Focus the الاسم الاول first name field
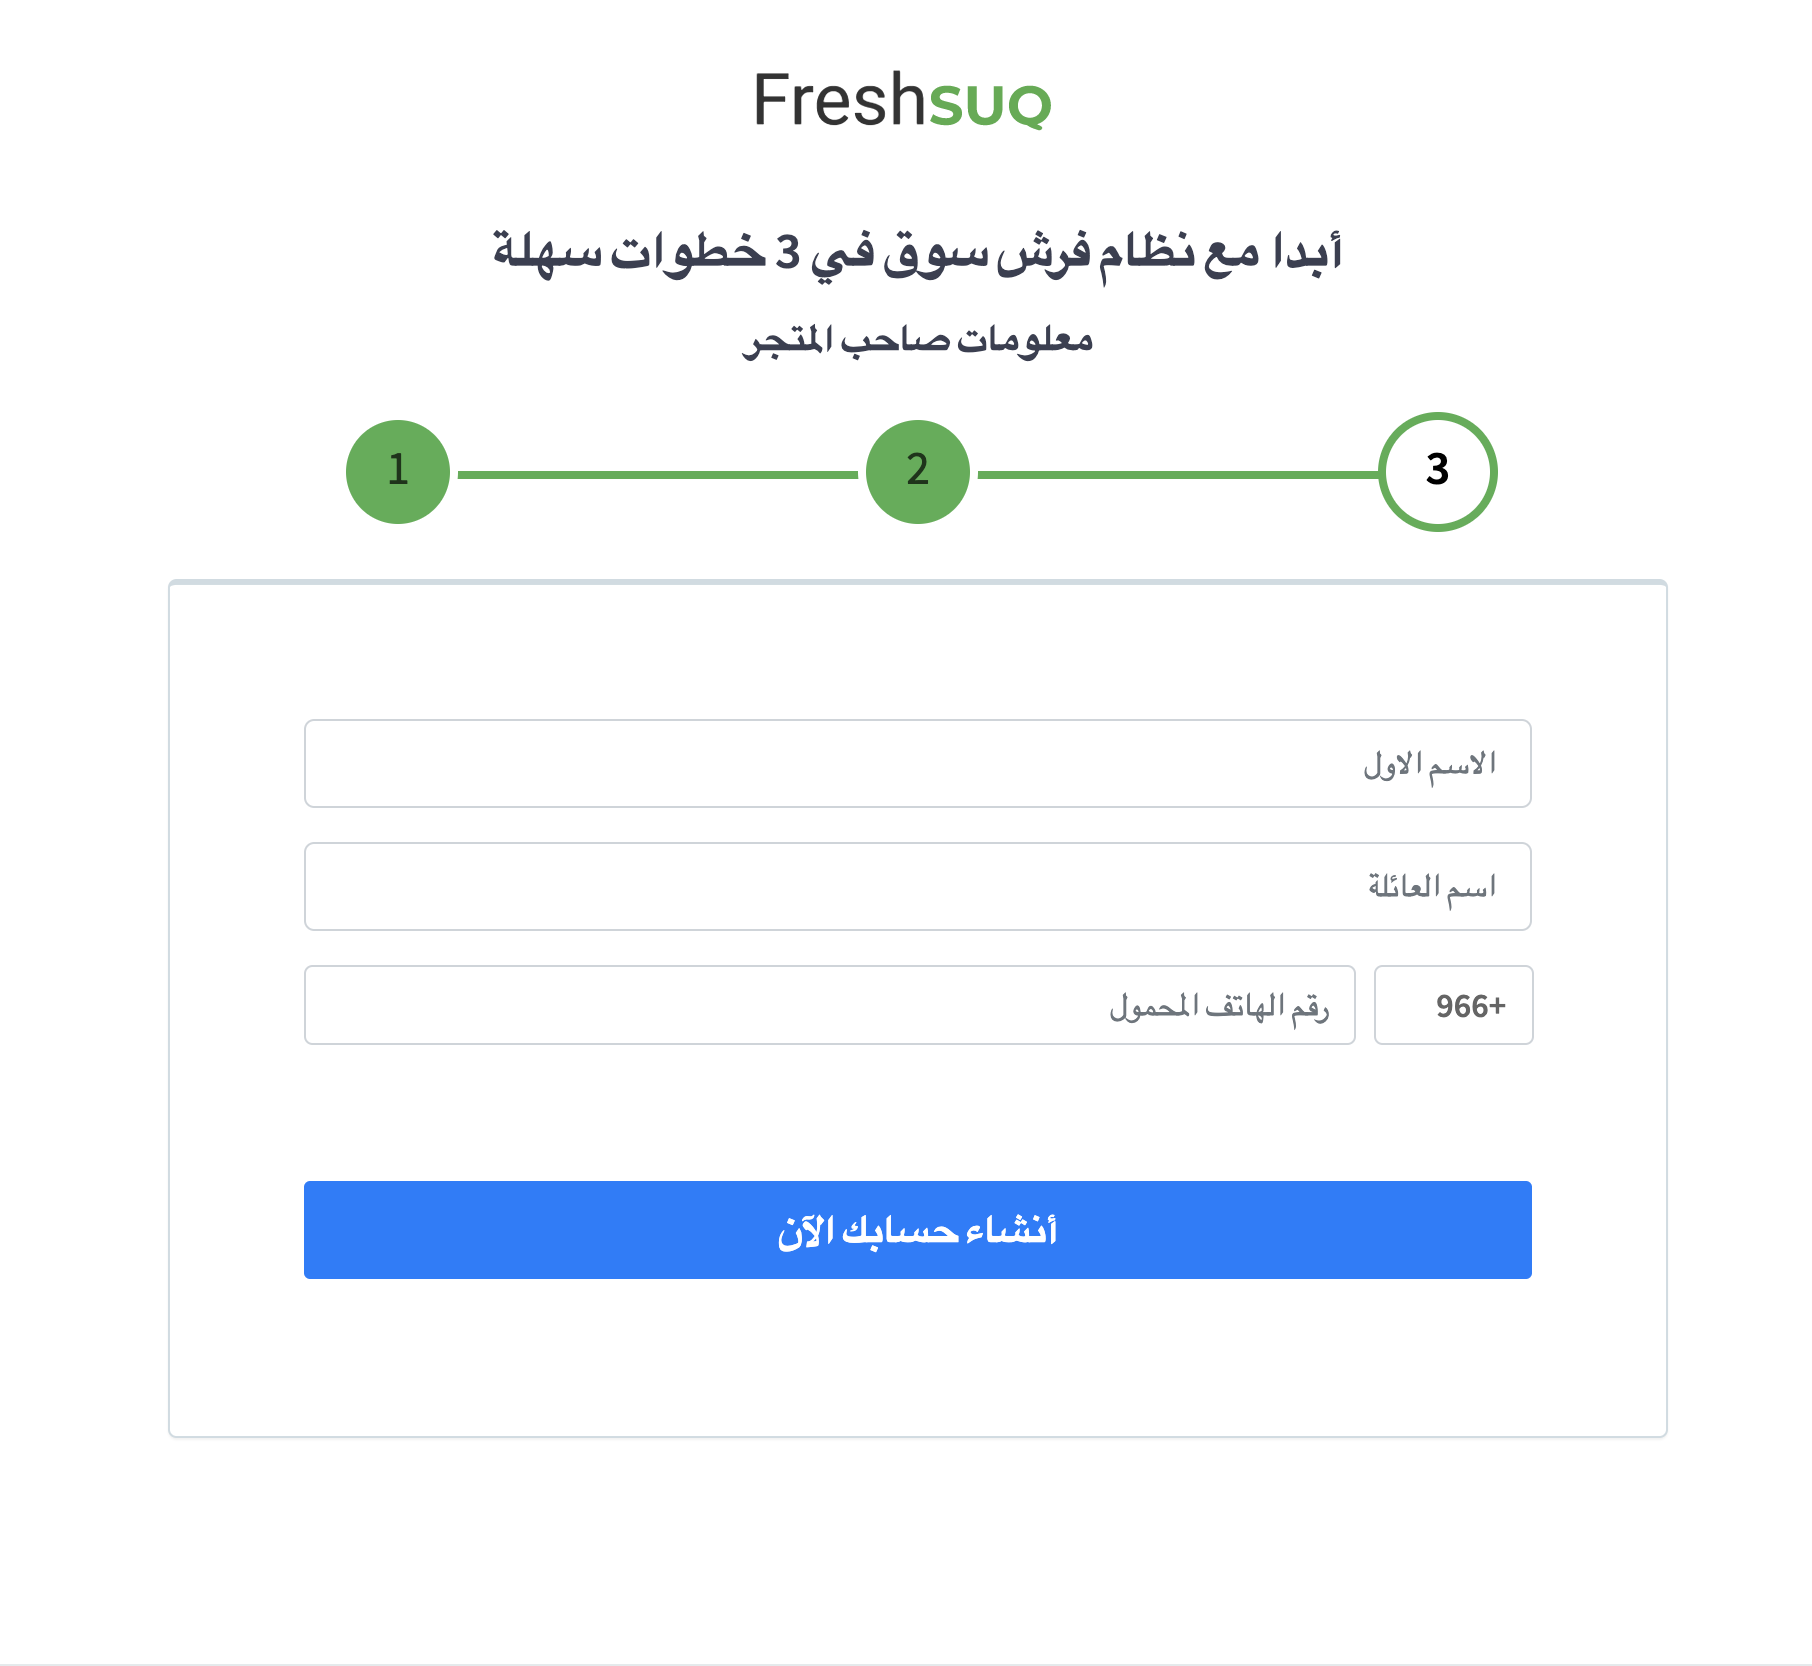 click(x=918, y=763)
